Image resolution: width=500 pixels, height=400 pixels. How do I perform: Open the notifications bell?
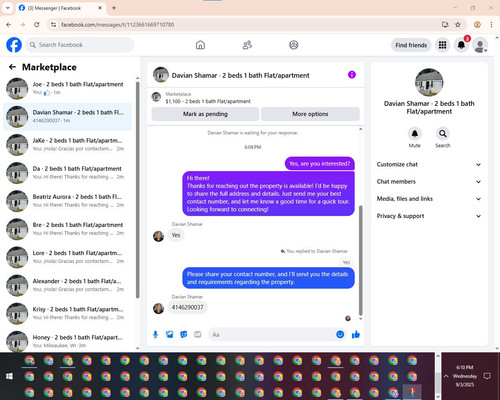pyautogui.click(x=461, y=45)
